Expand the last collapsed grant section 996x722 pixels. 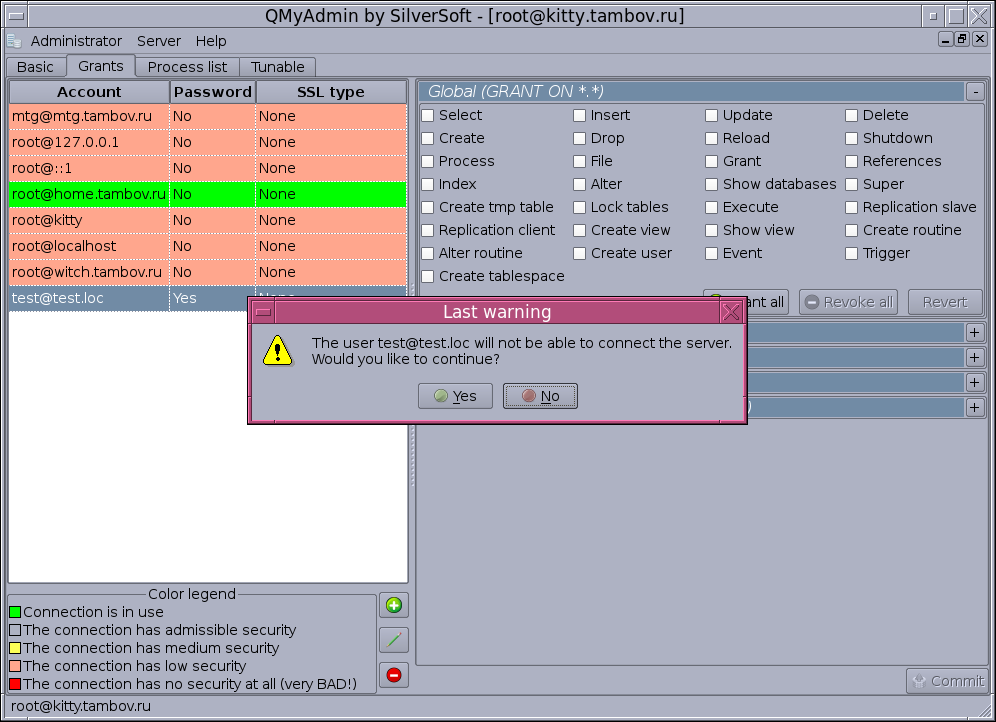pos(974,407)
